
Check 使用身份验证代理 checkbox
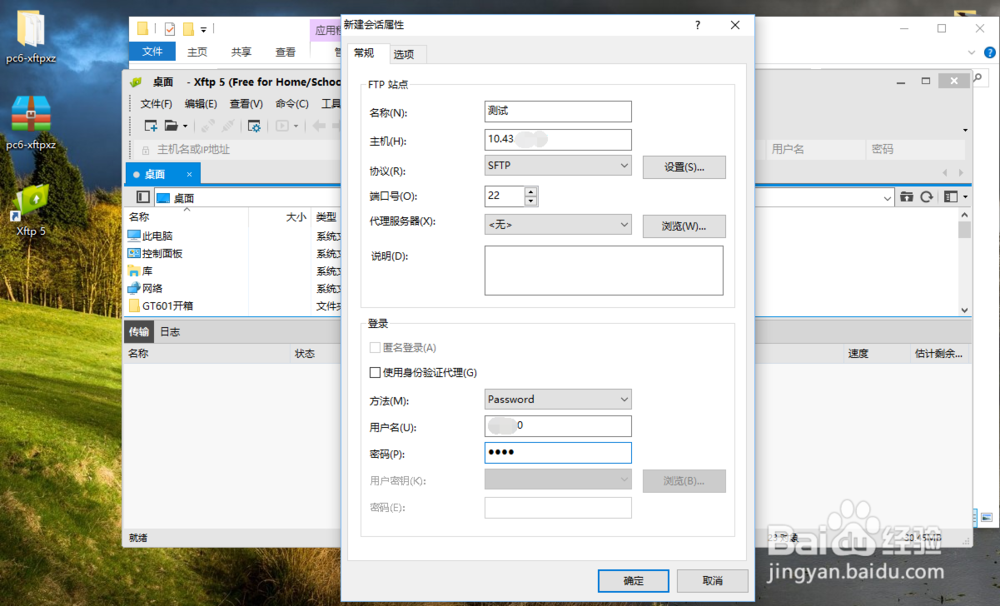pos(375,373)
